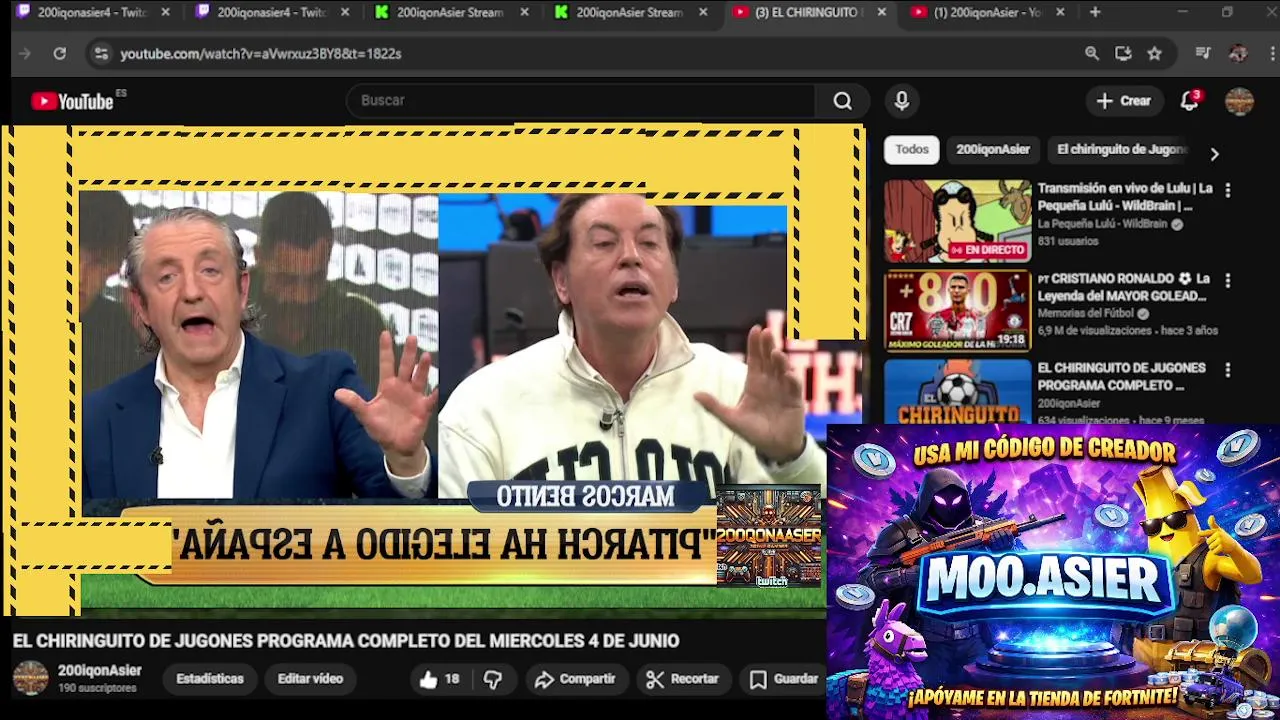Viewport: 1280px width, 720px height.
Task: Click the Crear button
Action: [1124, 101]
